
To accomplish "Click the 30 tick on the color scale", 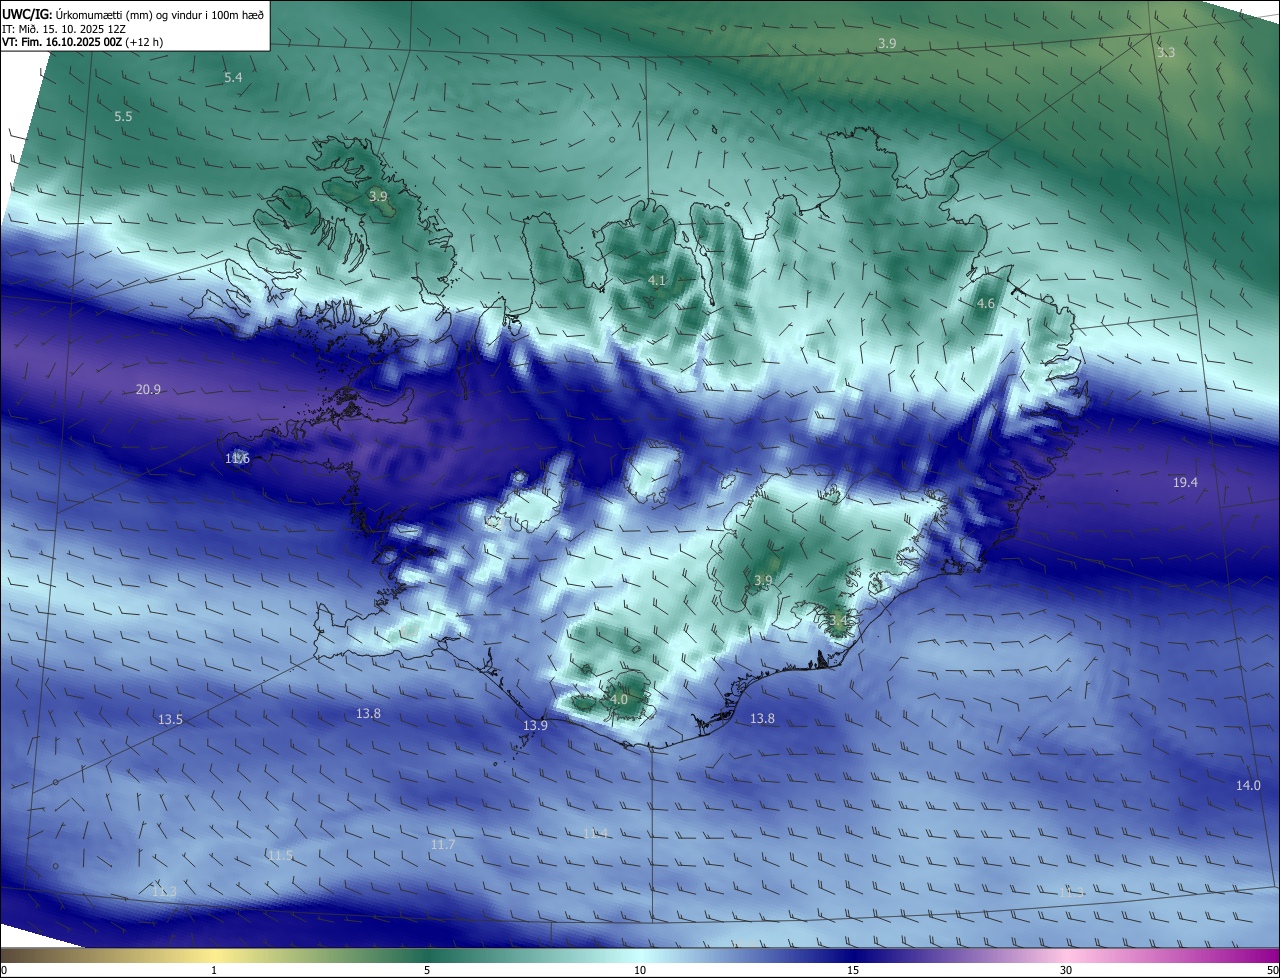I will click(x=1066, y=970).
